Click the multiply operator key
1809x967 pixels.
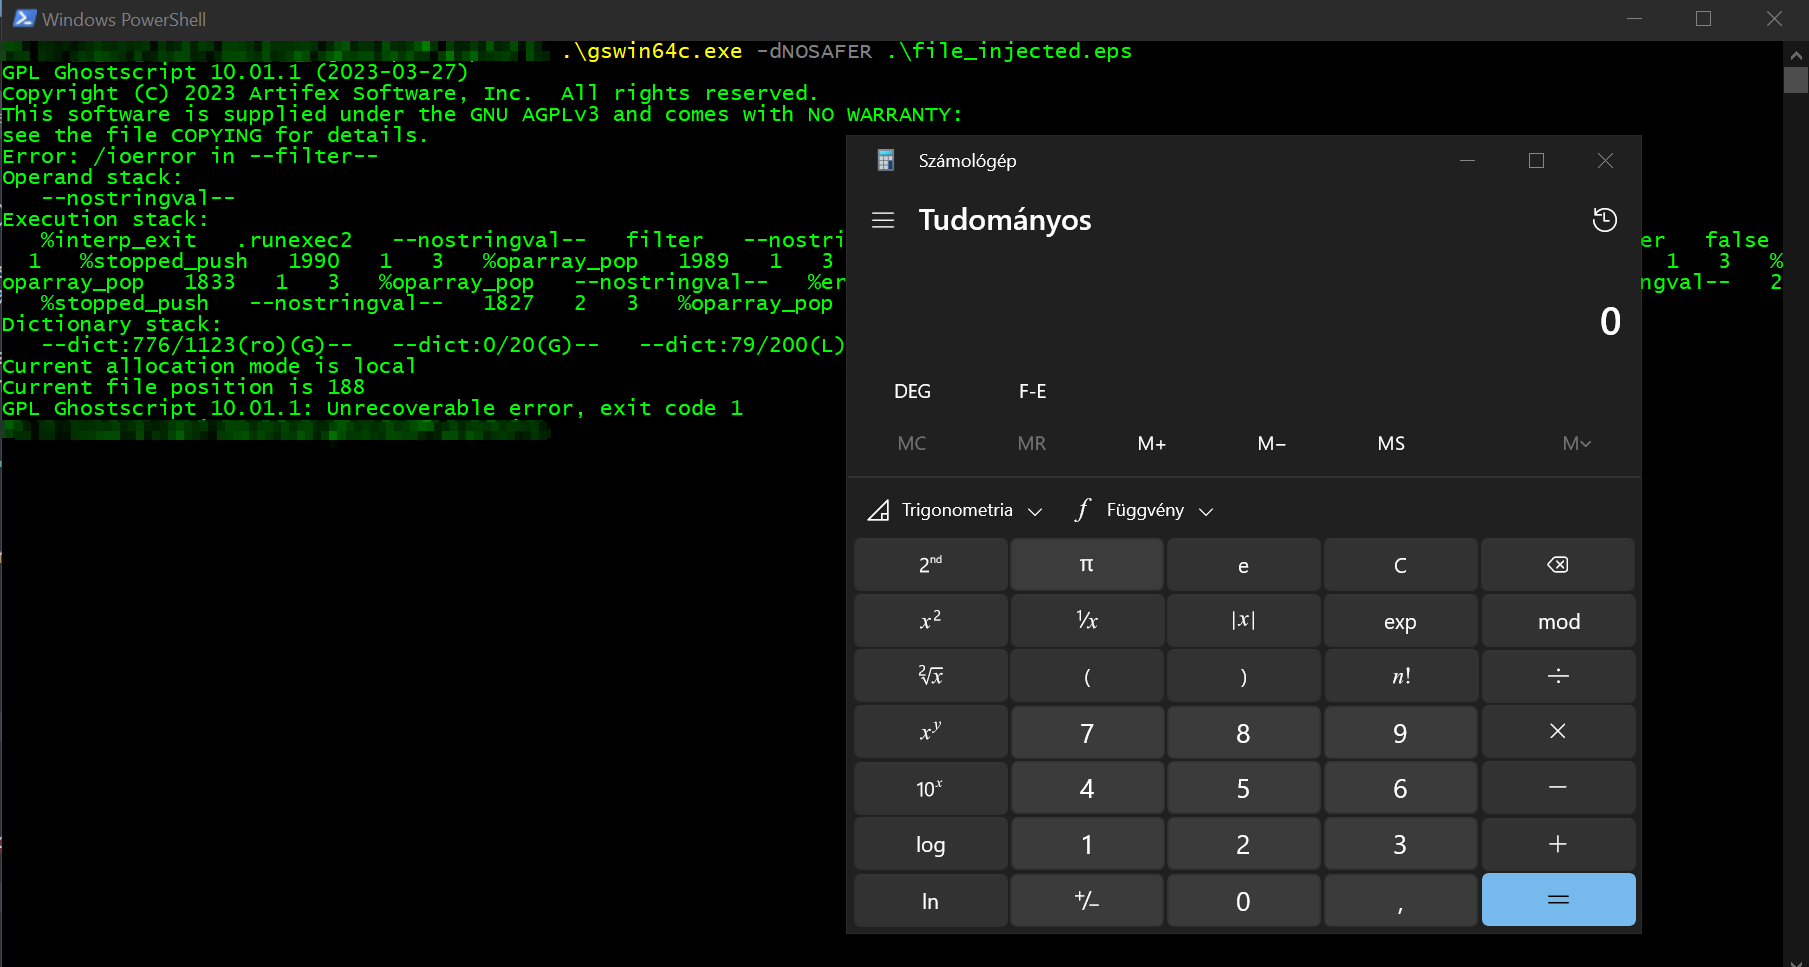tap(1558, 732)
